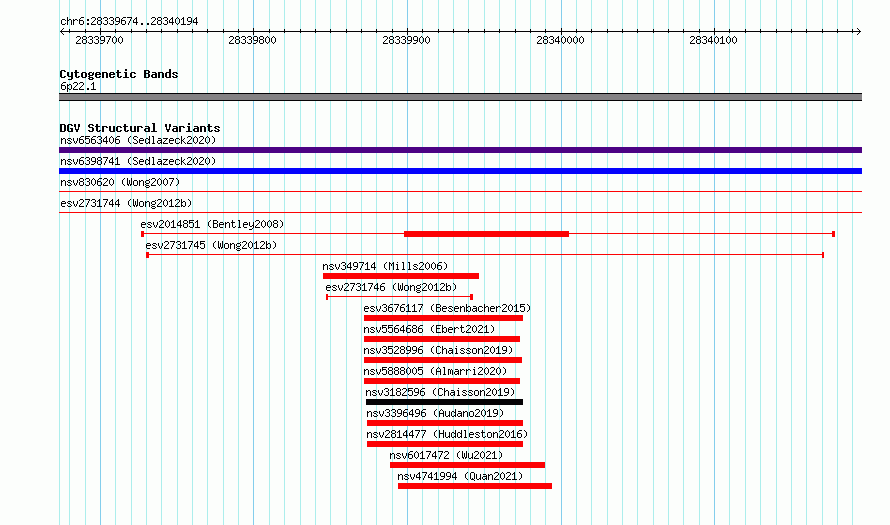Select the esv3676117 red variant bar
Viewport: 890px width, 525px height.
(x=443, y=318)
